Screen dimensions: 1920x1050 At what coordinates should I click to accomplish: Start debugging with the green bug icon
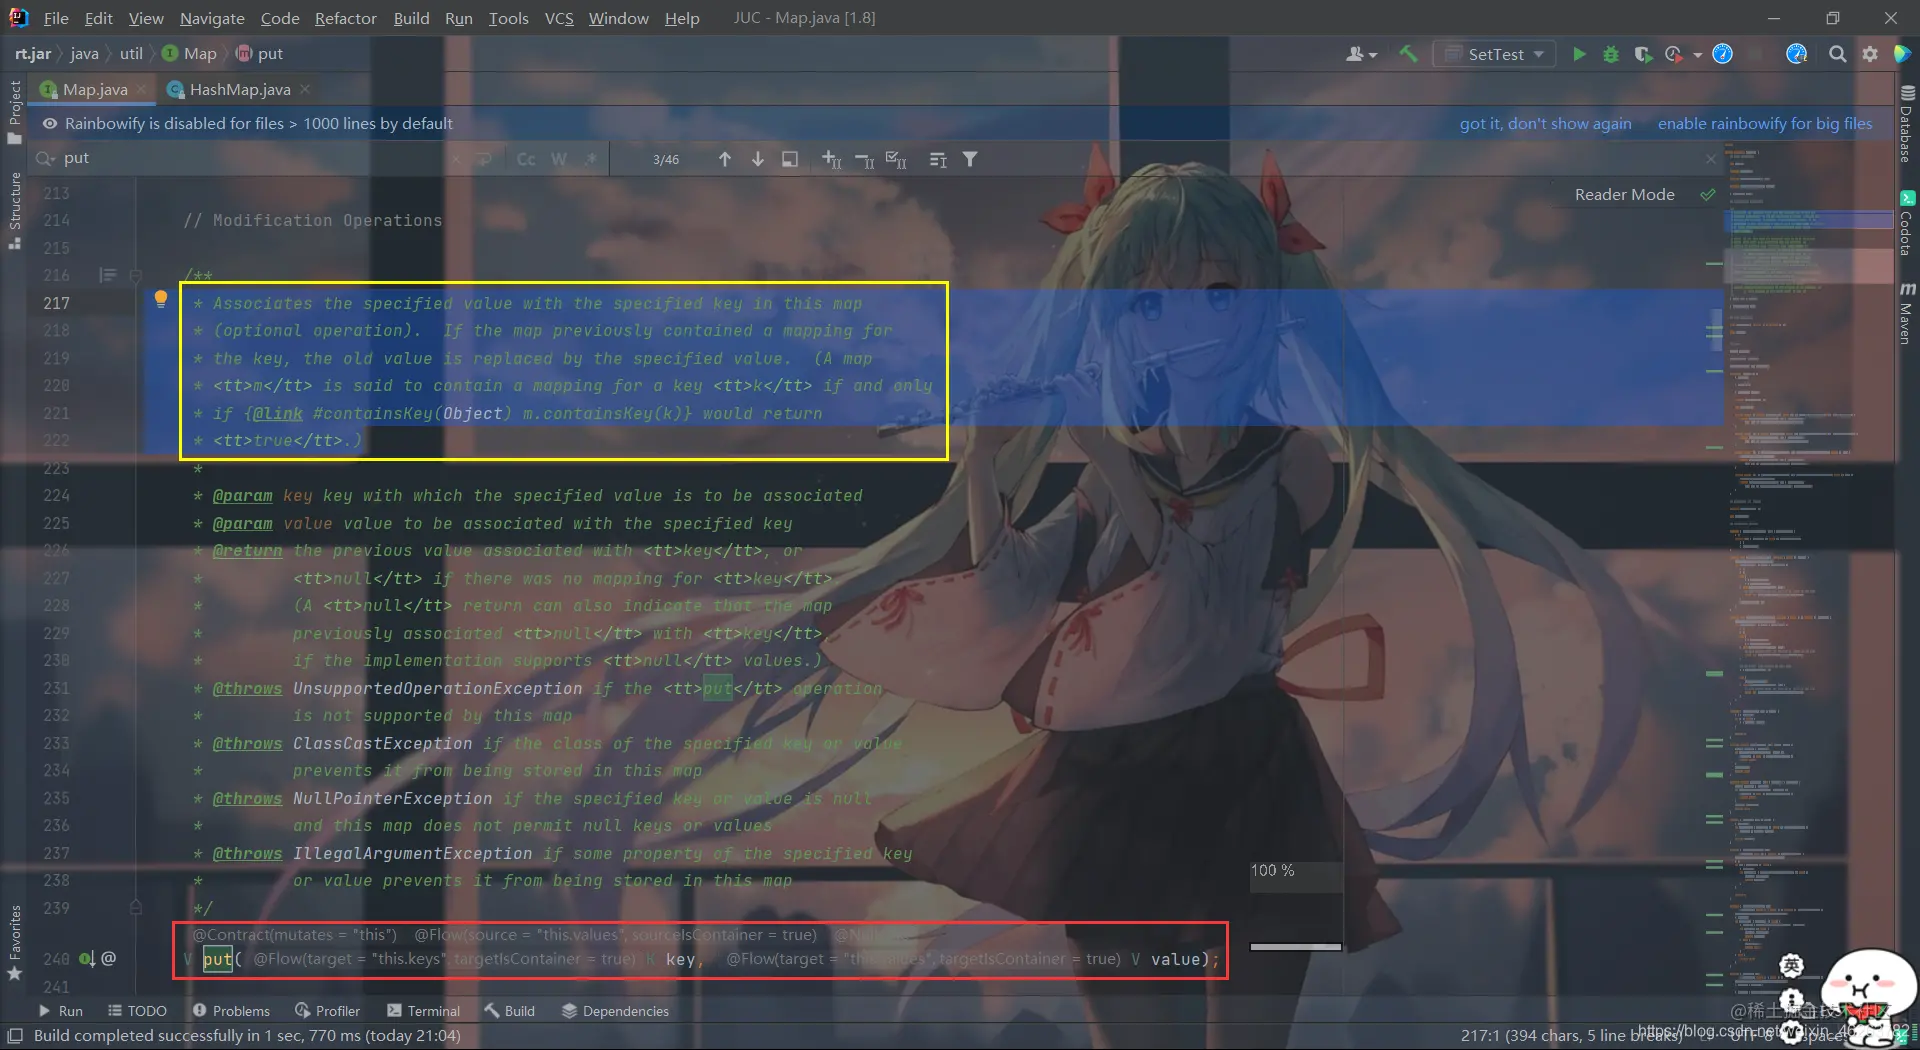tap(1611, 54)
